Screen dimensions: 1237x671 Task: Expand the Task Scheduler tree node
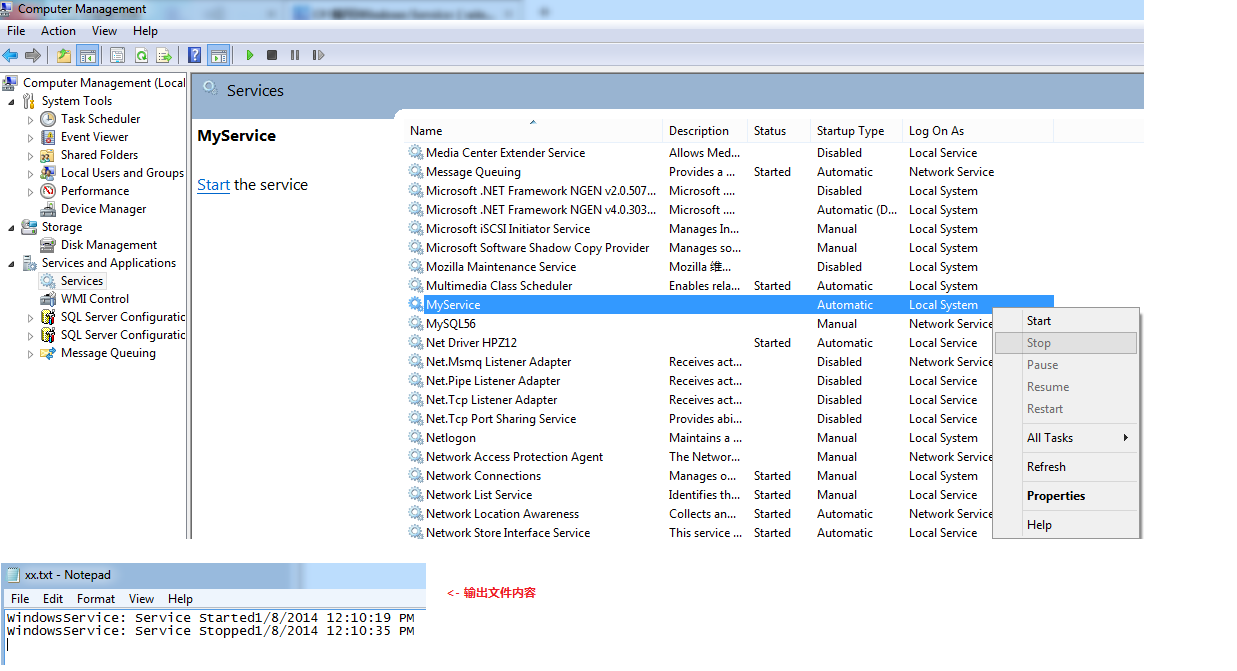click(x=31, y=120)
